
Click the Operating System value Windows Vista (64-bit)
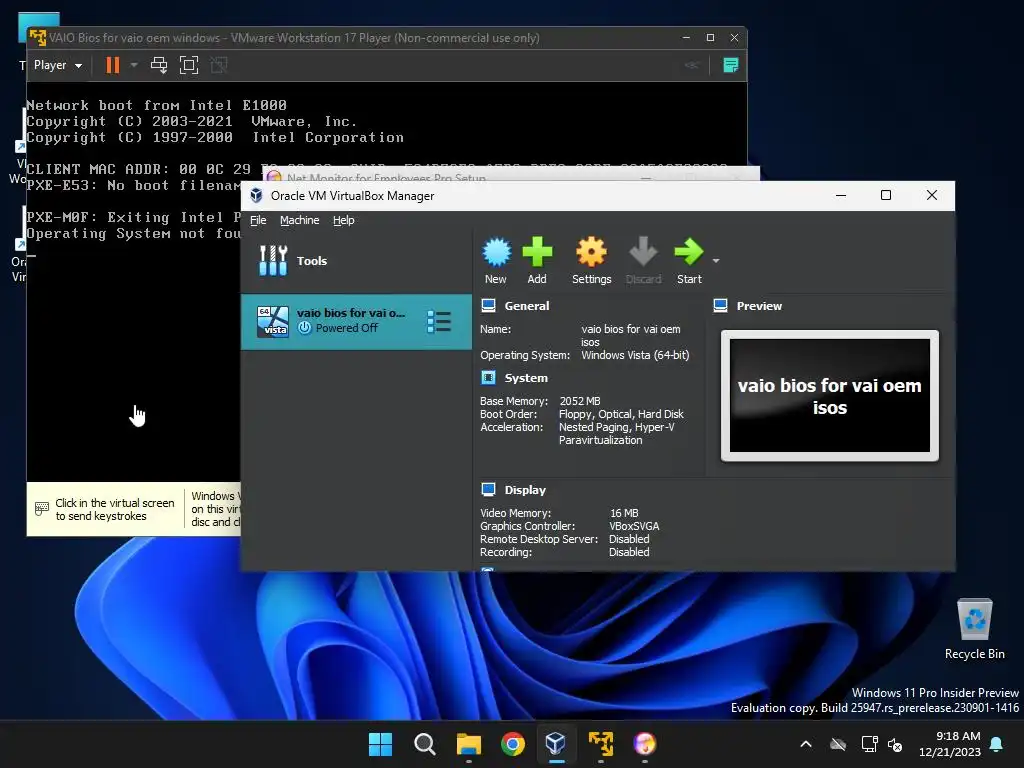click(635, 355)
